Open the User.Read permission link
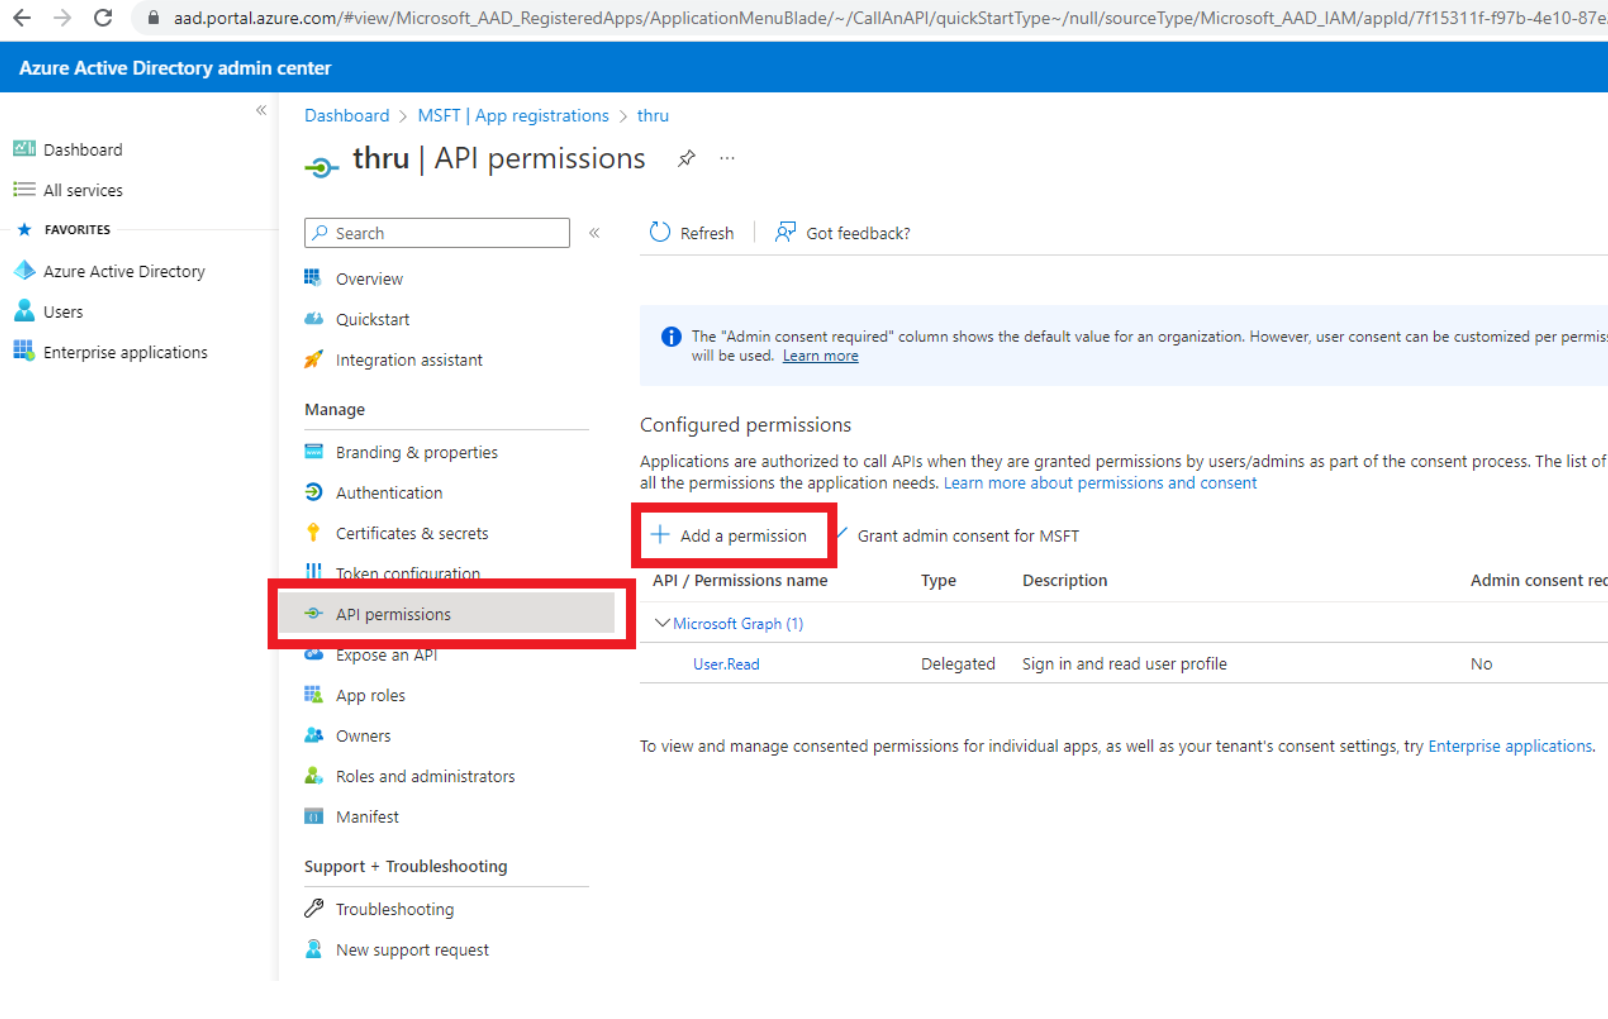Viewport: 1608px width, 1019px height. (x=726, y=664)
